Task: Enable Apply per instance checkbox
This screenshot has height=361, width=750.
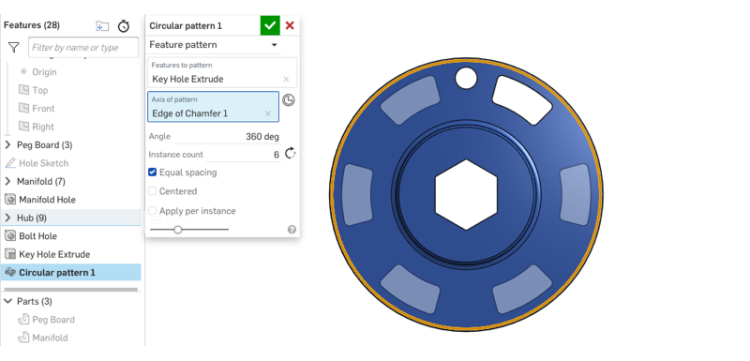Action: [x=152, y=211]
